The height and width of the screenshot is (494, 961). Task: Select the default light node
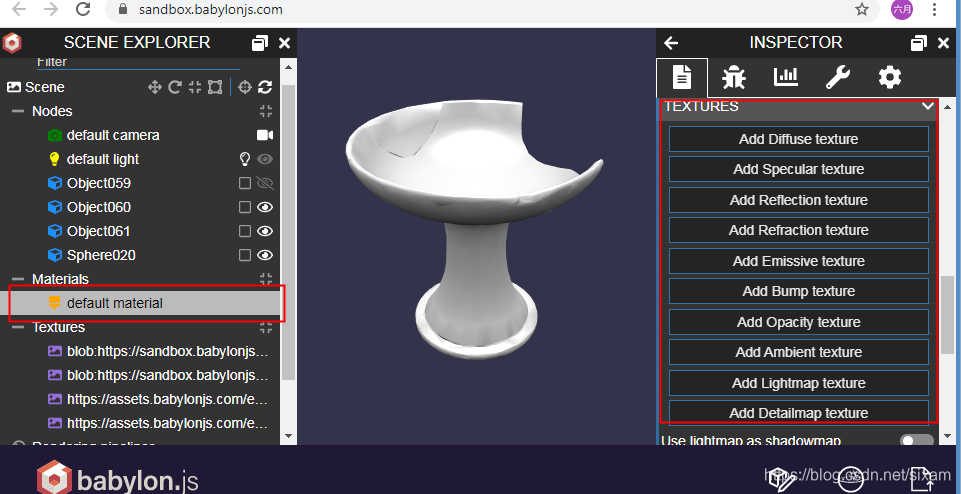(x=102, y=159)
